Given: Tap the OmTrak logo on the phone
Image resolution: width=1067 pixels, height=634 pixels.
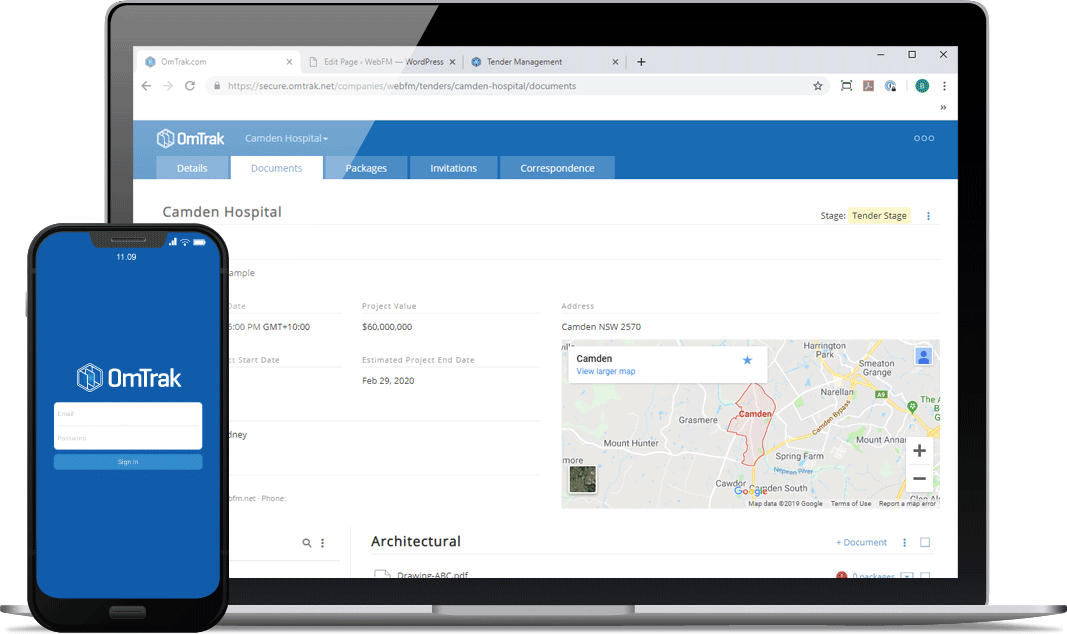Looking at the screenshot, I should (129, 378).
